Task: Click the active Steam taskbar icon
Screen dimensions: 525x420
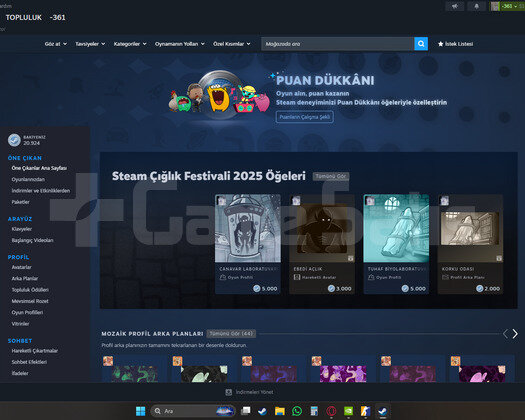Action: pyautogui.click(x=382, y=411)
